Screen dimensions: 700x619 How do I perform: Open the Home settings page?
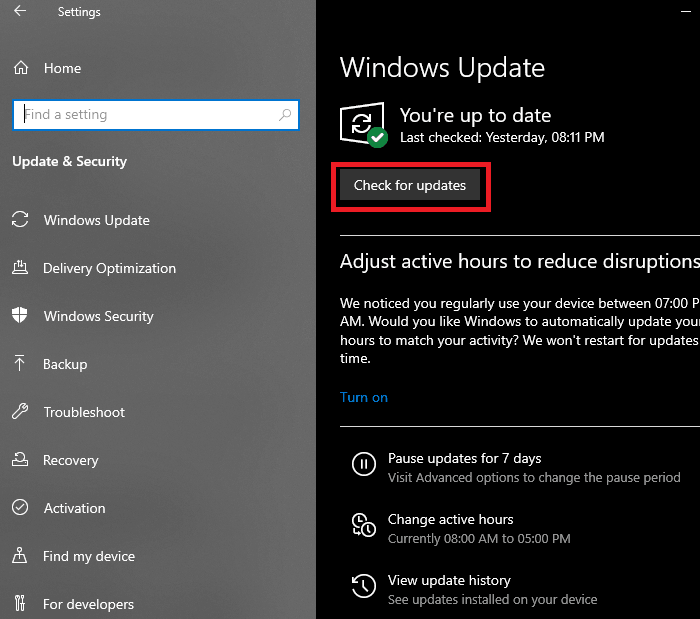[62, 68]
